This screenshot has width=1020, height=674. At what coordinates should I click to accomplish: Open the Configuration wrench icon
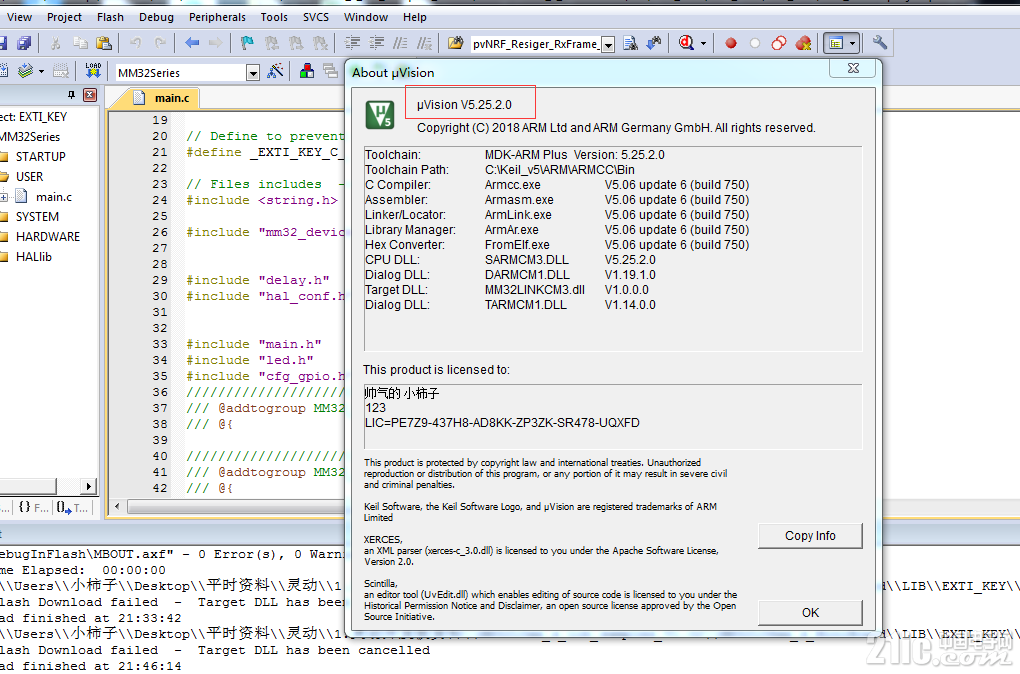pyautogui.click(x=879, y=44)
